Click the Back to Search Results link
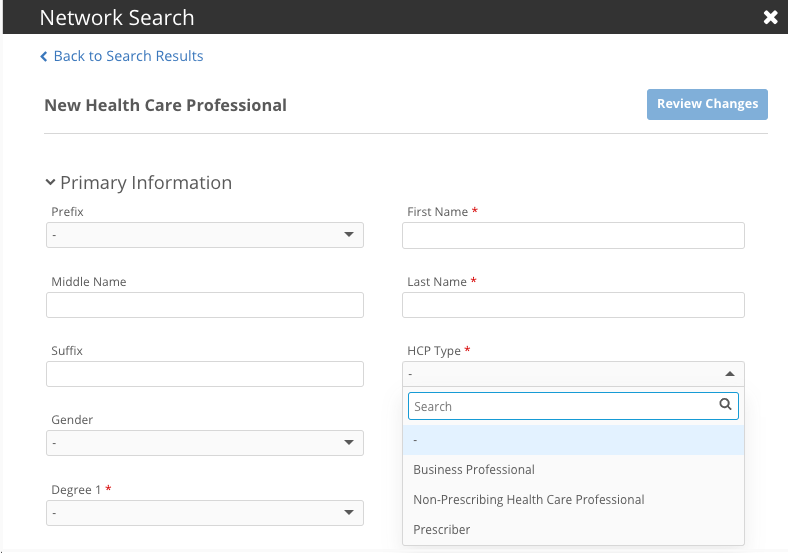This screenshot has height=553, width=788. 128,56
